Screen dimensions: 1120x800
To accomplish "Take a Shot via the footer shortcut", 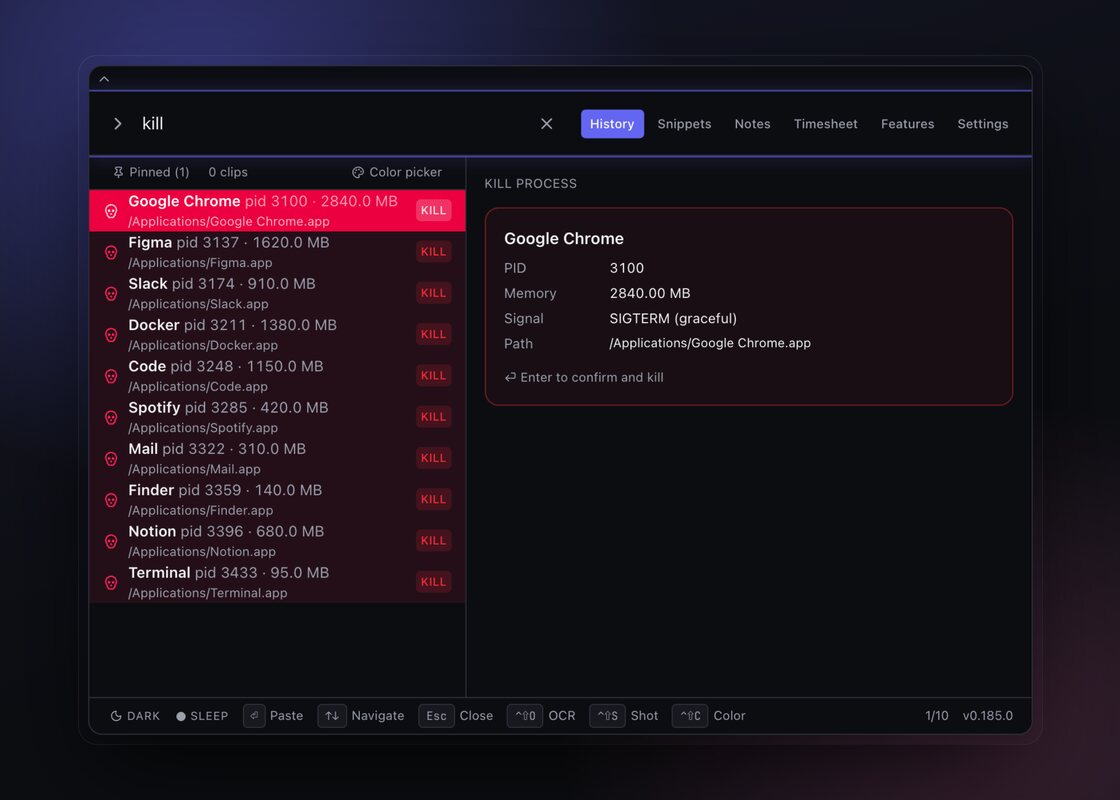I will coord(624,716).
